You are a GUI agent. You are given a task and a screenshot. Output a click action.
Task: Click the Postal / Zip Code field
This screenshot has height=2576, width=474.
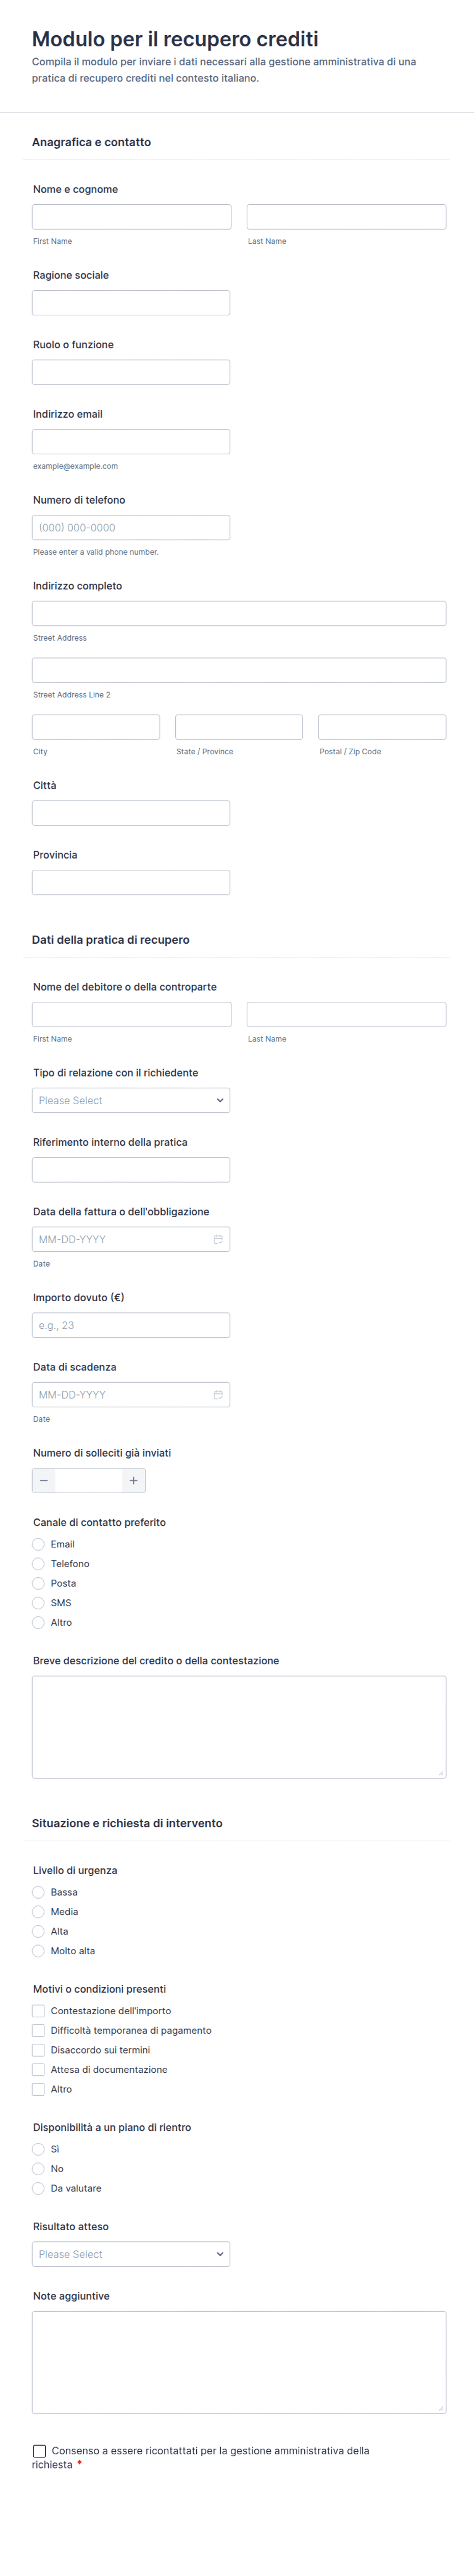[381, 727]
